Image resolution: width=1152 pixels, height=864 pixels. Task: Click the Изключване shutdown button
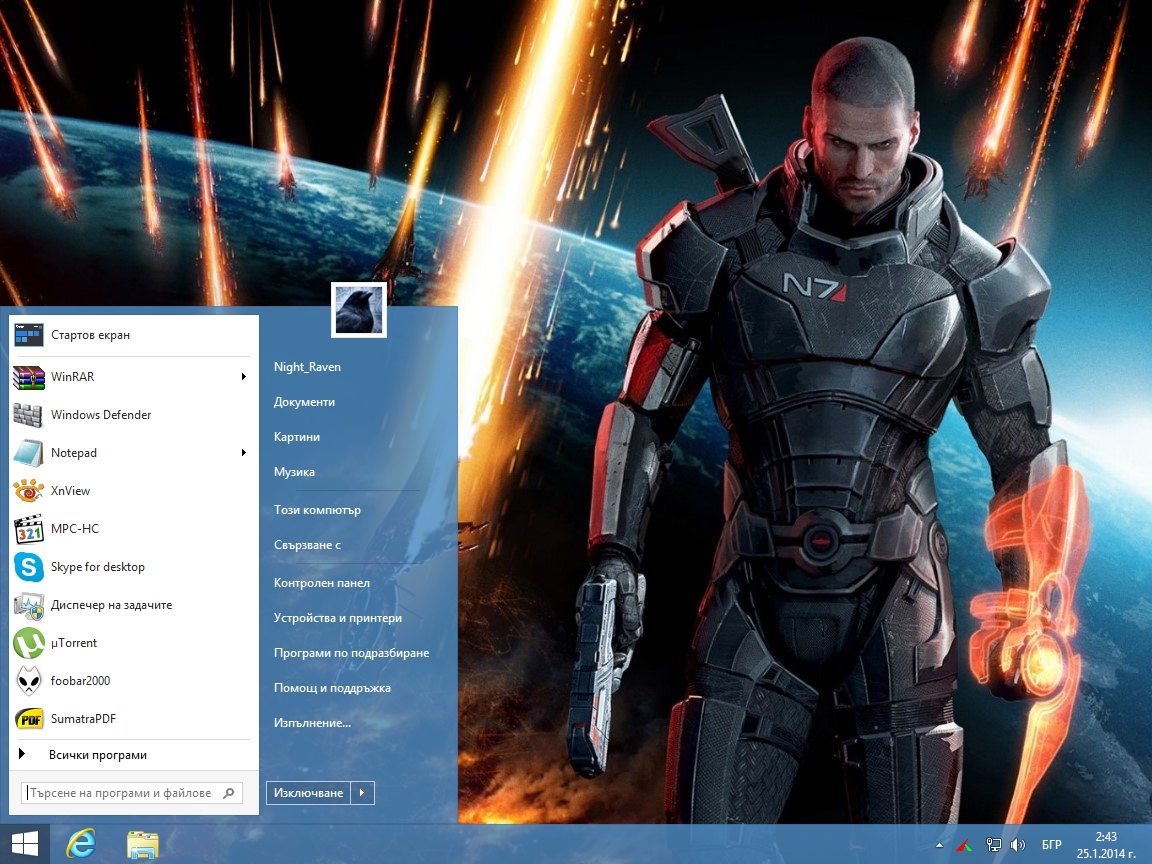click(309, 793)
